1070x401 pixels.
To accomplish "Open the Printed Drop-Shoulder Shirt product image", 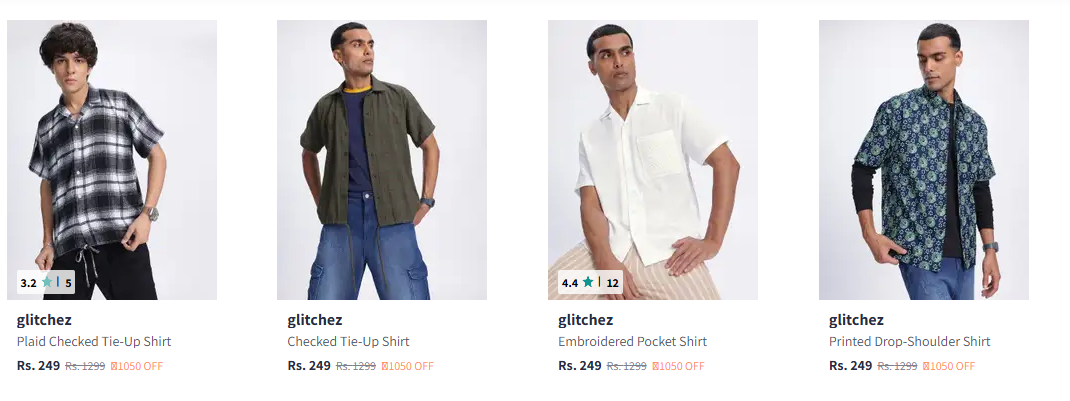I will [923, 160].
